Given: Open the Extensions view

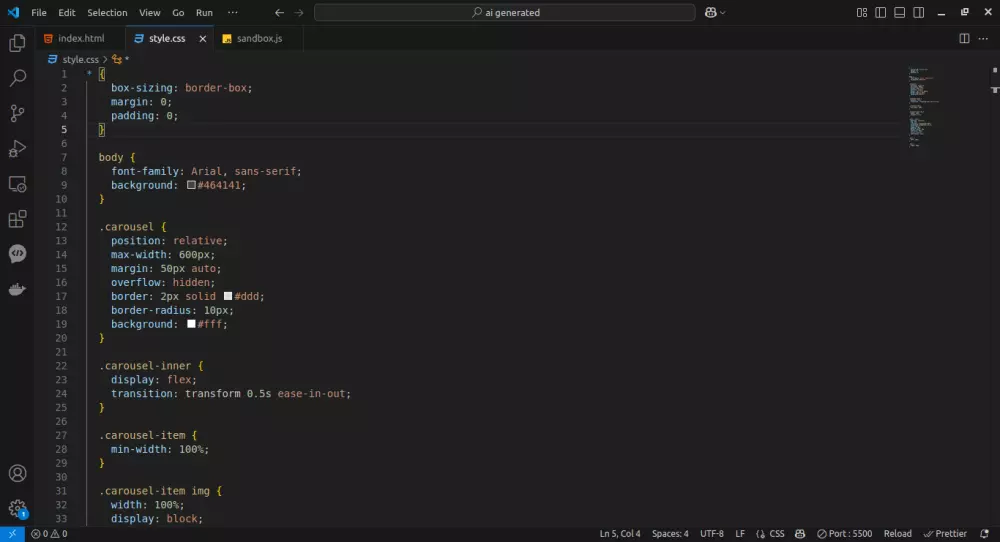Looking at the screenshot, I should 17,219.
